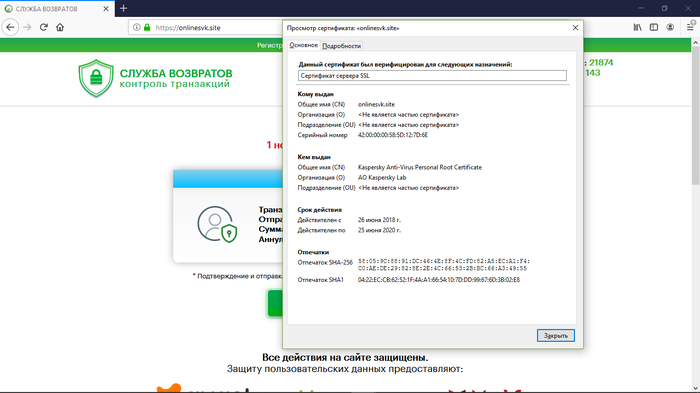Image resolution: width=700 pixels, height=393 pixels.
Task: Click Все действия на сайте защищены text
Action: (345, 357)
